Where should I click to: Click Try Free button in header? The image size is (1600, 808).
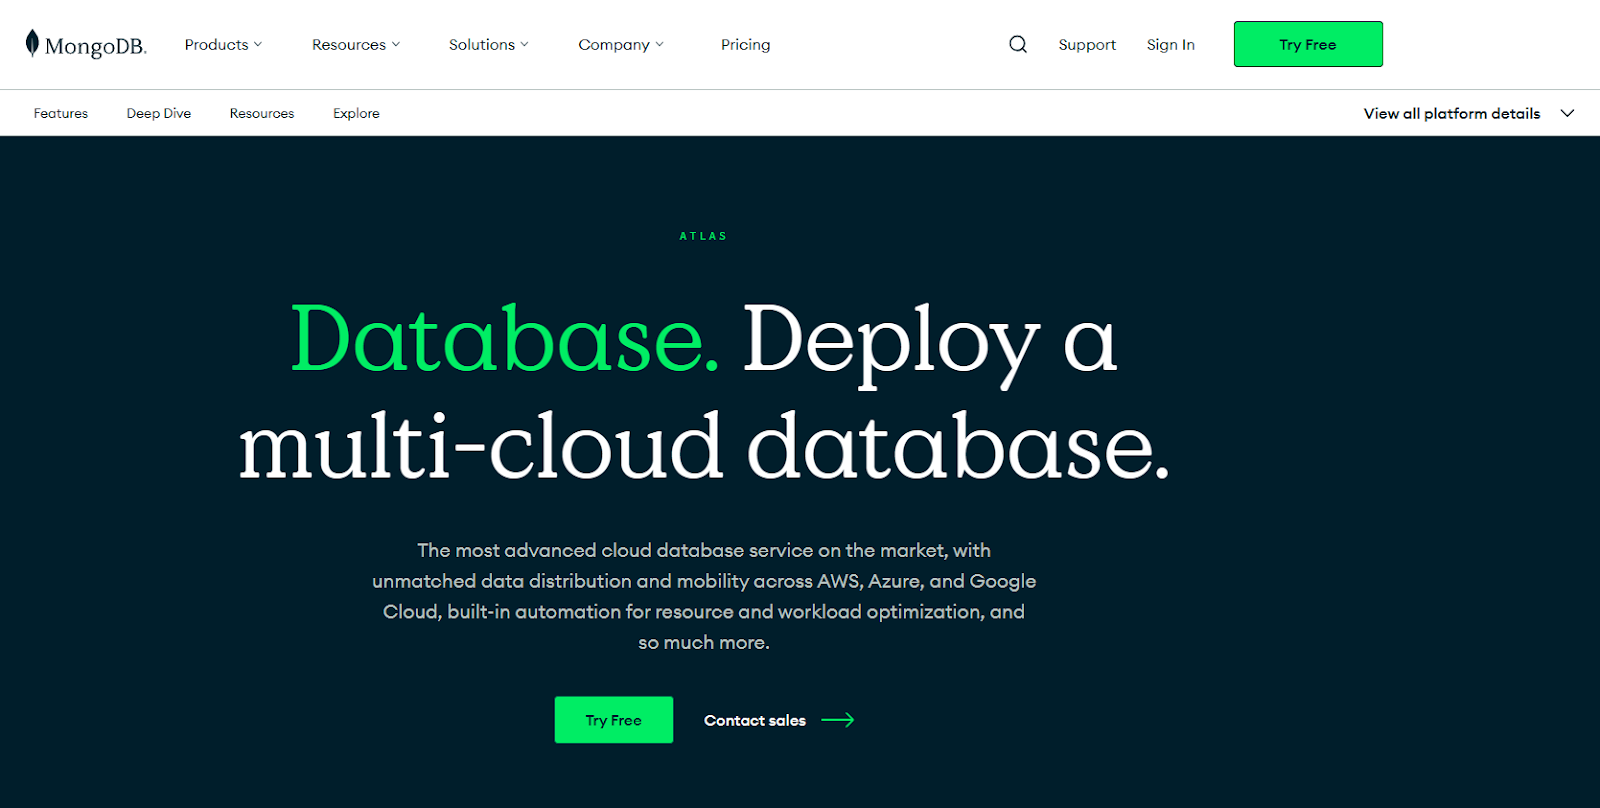pyautogui.click(x=1308, y=44)
